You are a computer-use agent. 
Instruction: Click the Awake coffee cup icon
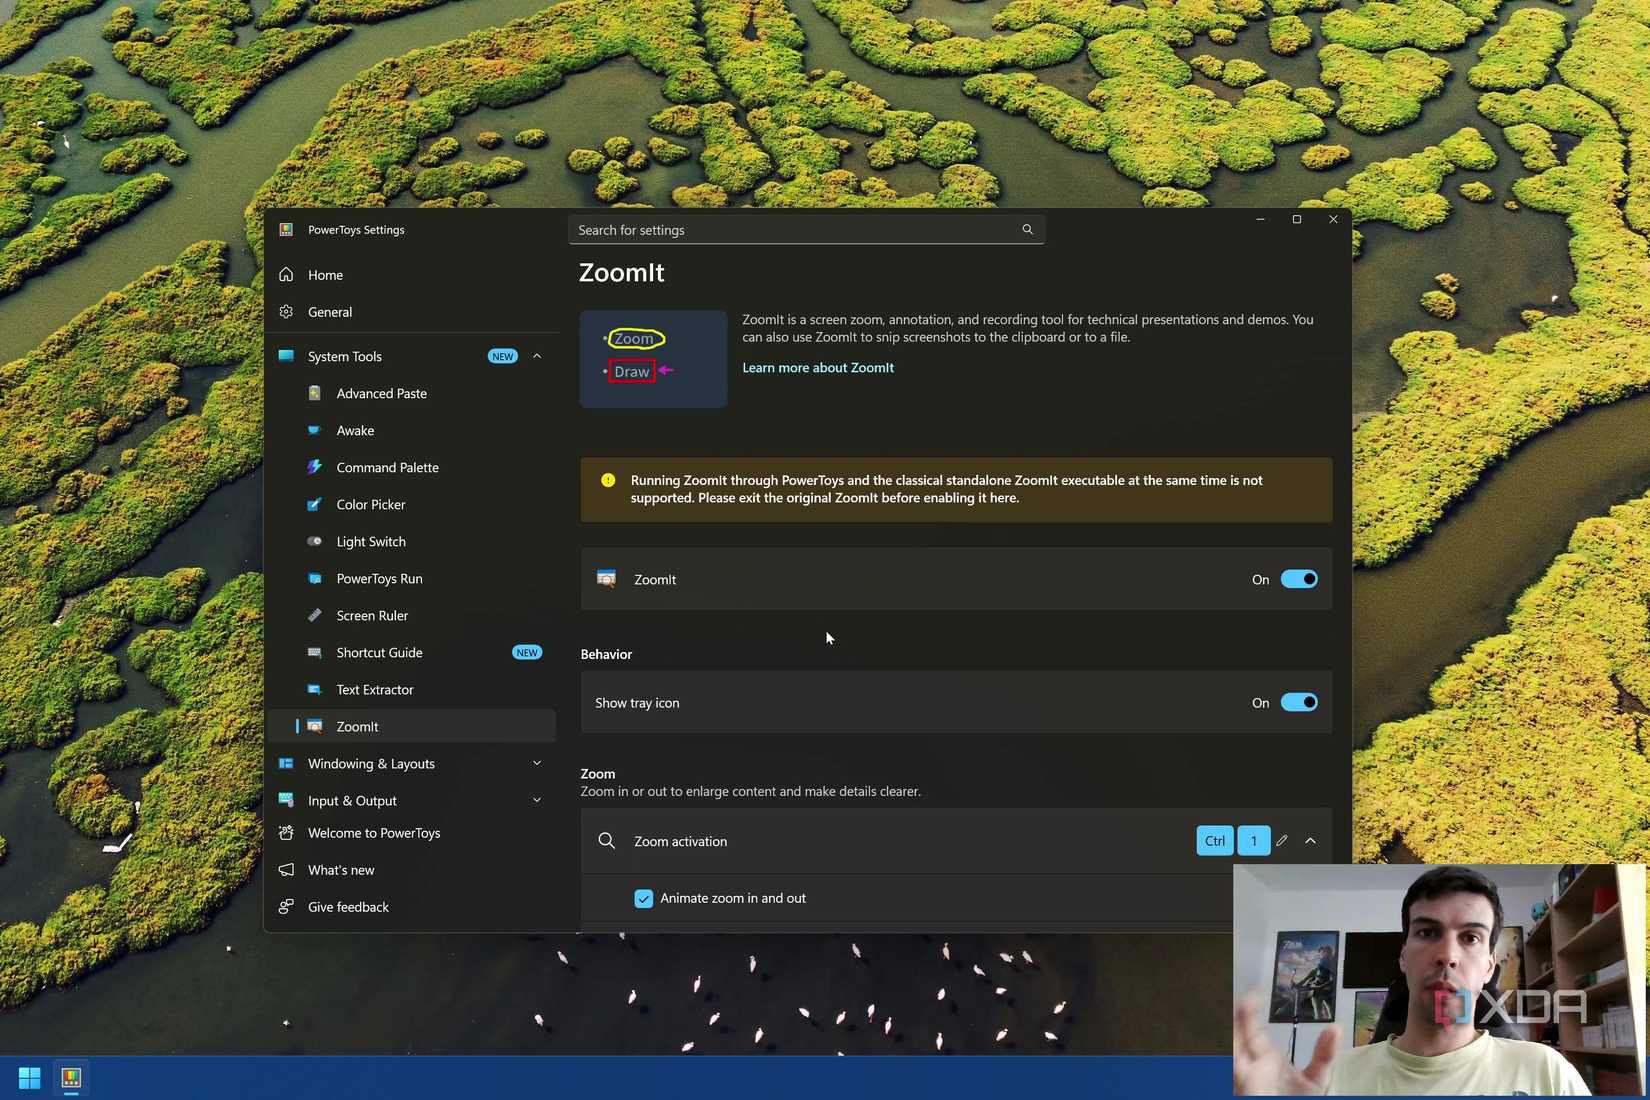click(x=315, y=430)
